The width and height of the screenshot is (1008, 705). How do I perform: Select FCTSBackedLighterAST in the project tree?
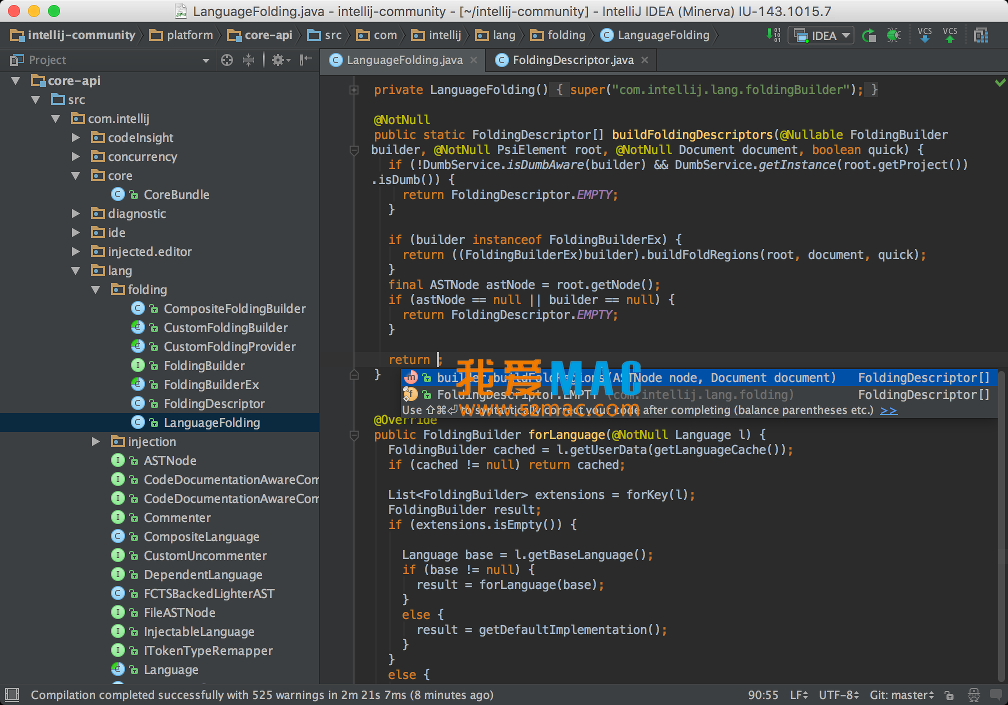coord(209,594)
